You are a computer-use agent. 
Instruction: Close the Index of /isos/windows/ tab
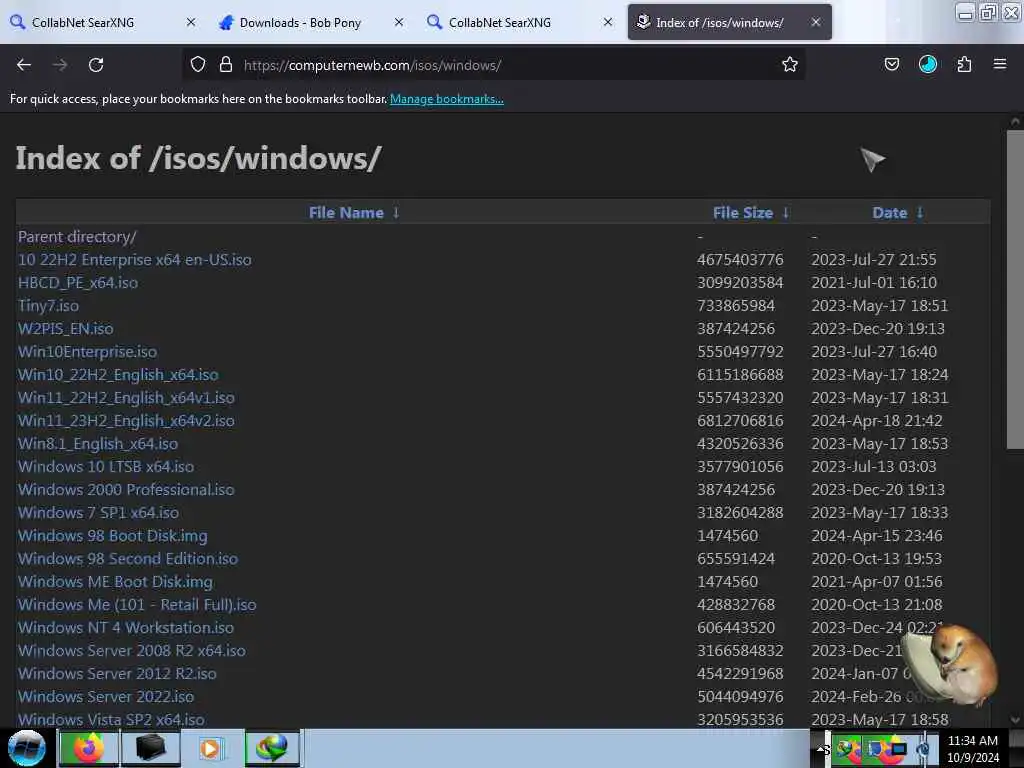816,22
